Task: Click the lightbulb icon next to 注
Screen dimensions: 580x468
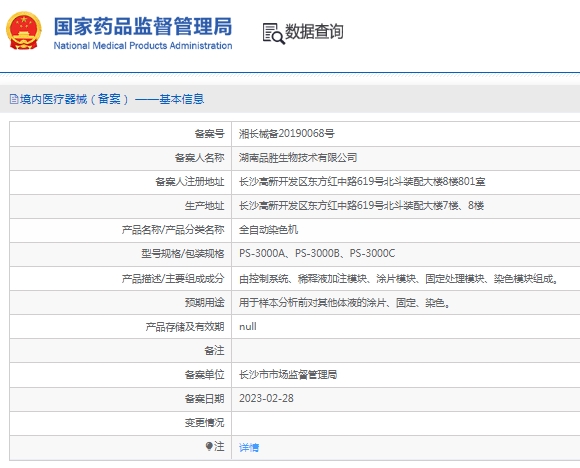Action: 209,447
